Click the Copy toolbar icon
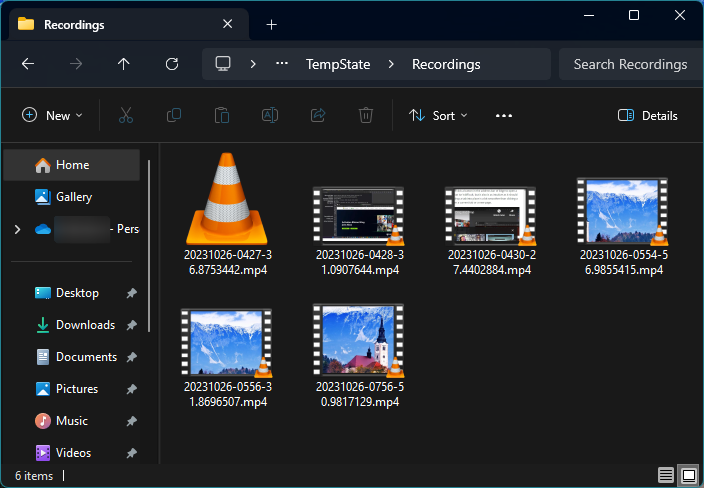The height and width of the screenshot is (488, 704). pos(174,115)
